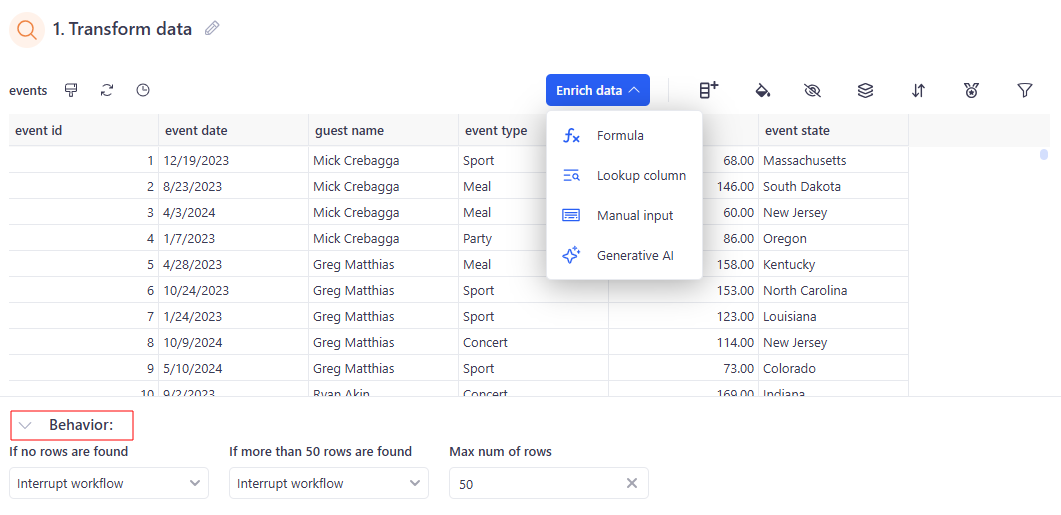
Task: Select the cell 10/24/2023
Action: (233, 290)
